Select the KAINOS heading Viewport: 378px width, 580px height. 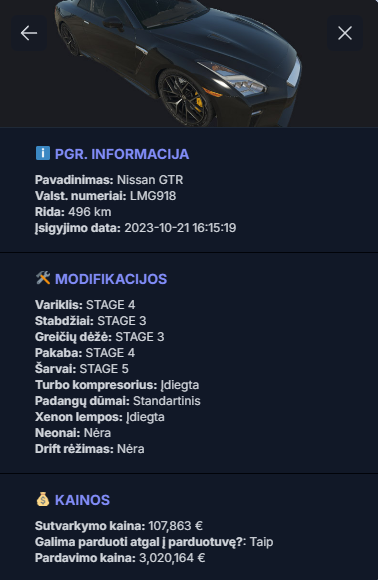[x=82, y=500]
